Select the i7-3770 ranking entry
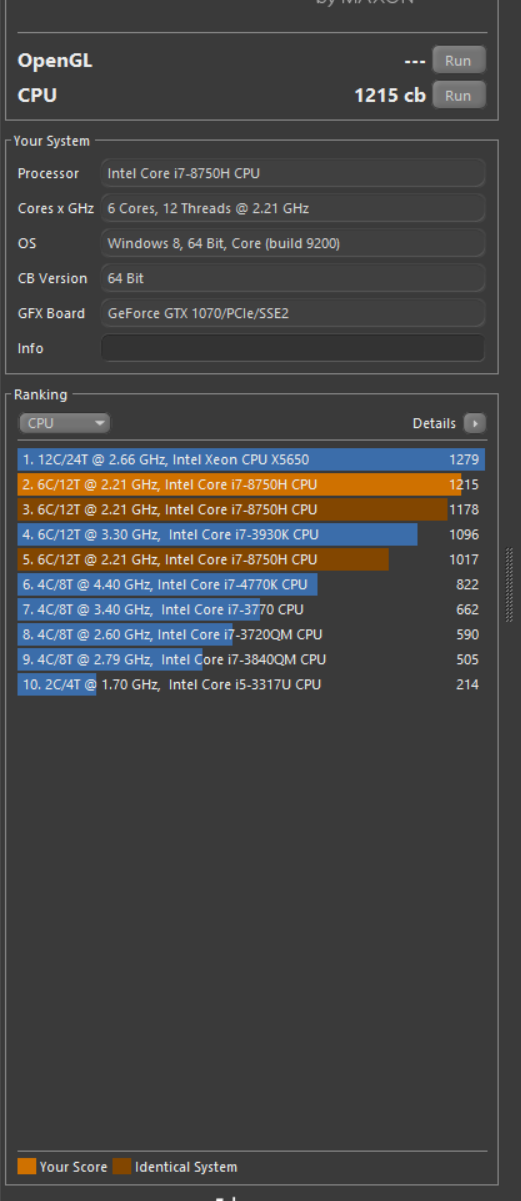The height and width of the screenshot is (1201, 521). [x=251, y=610]
